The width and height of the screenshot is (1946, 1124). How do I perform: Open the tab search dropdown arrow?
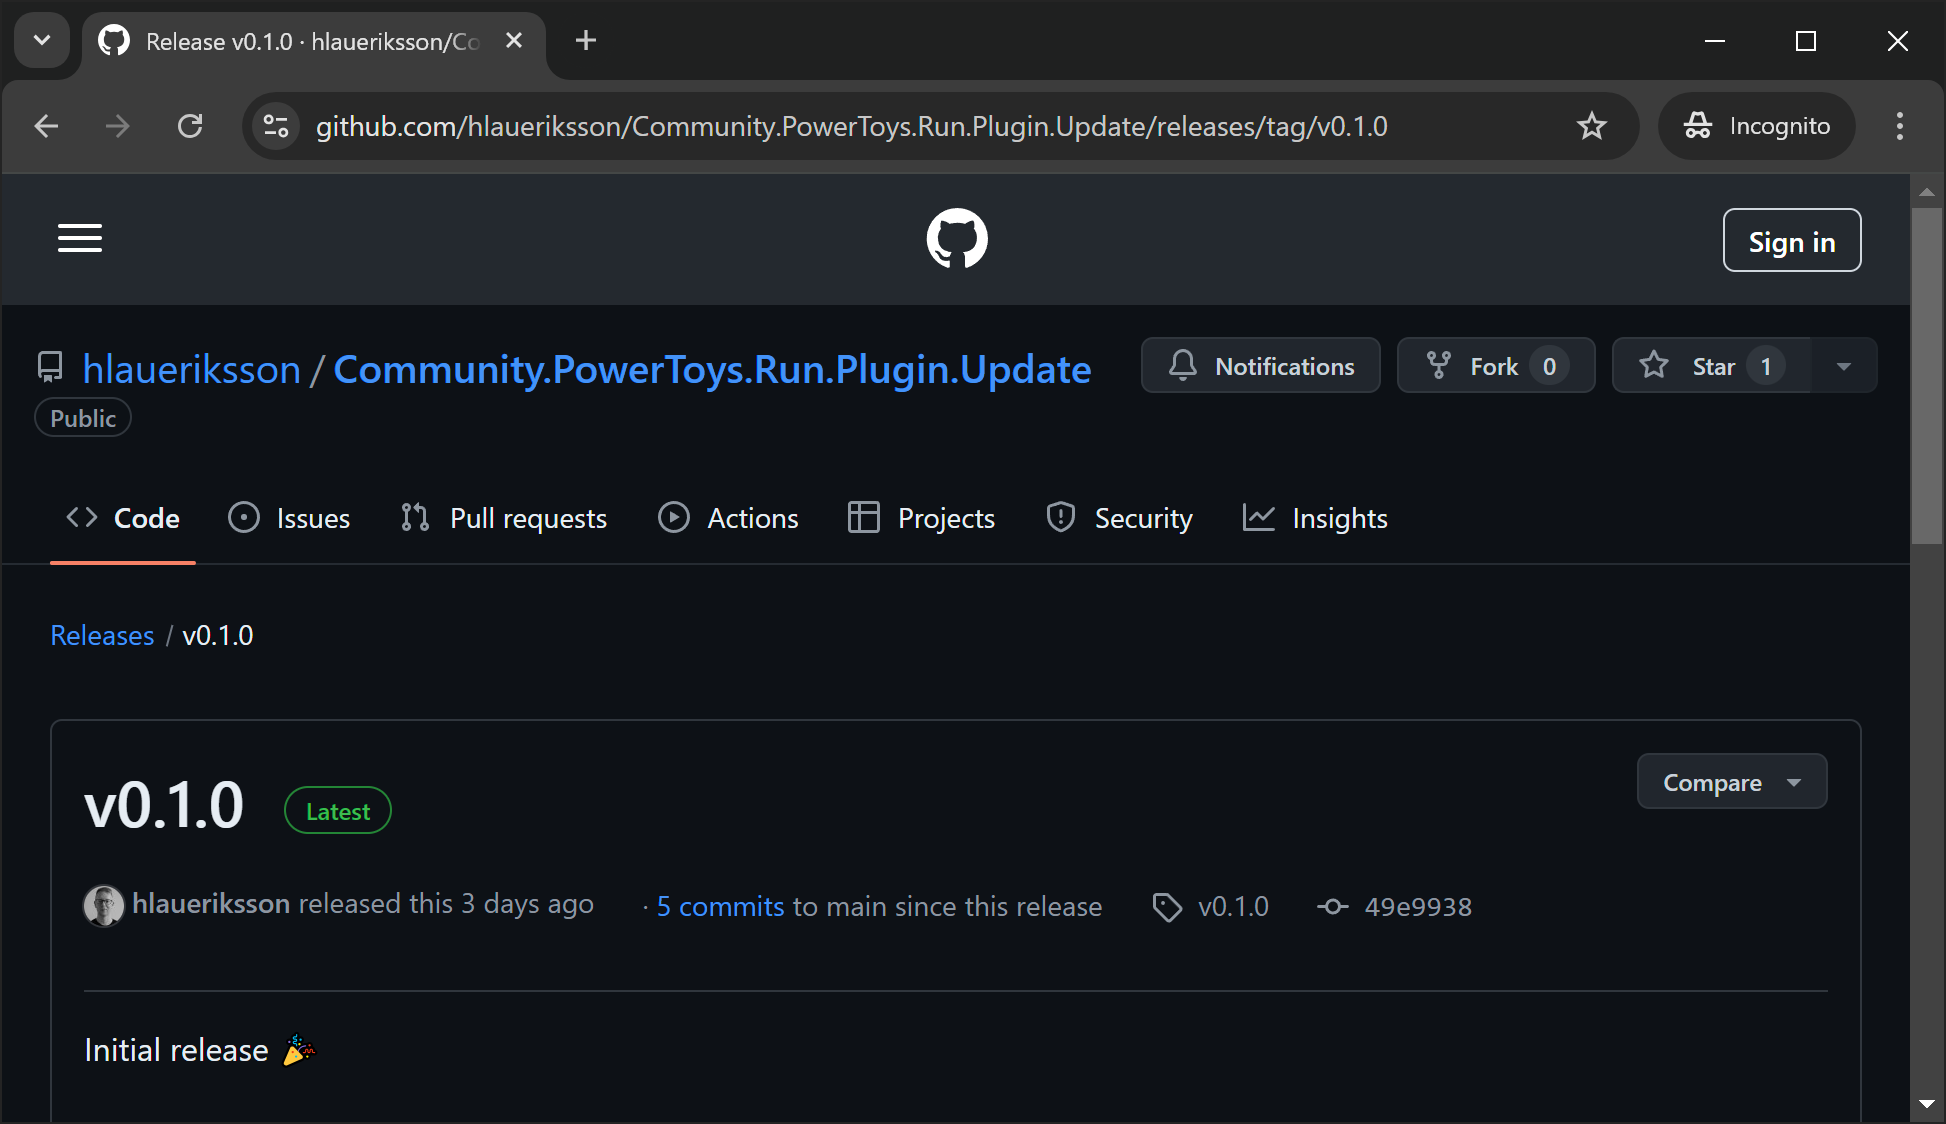click(42, 41)
